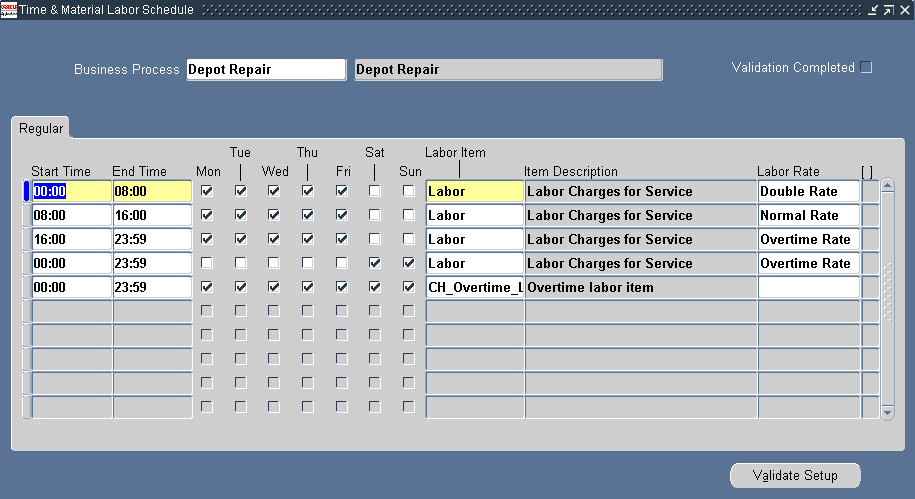Click Overtime labor item description
Viewport: 915px width, 499px height.
click(x=641, y=287)
